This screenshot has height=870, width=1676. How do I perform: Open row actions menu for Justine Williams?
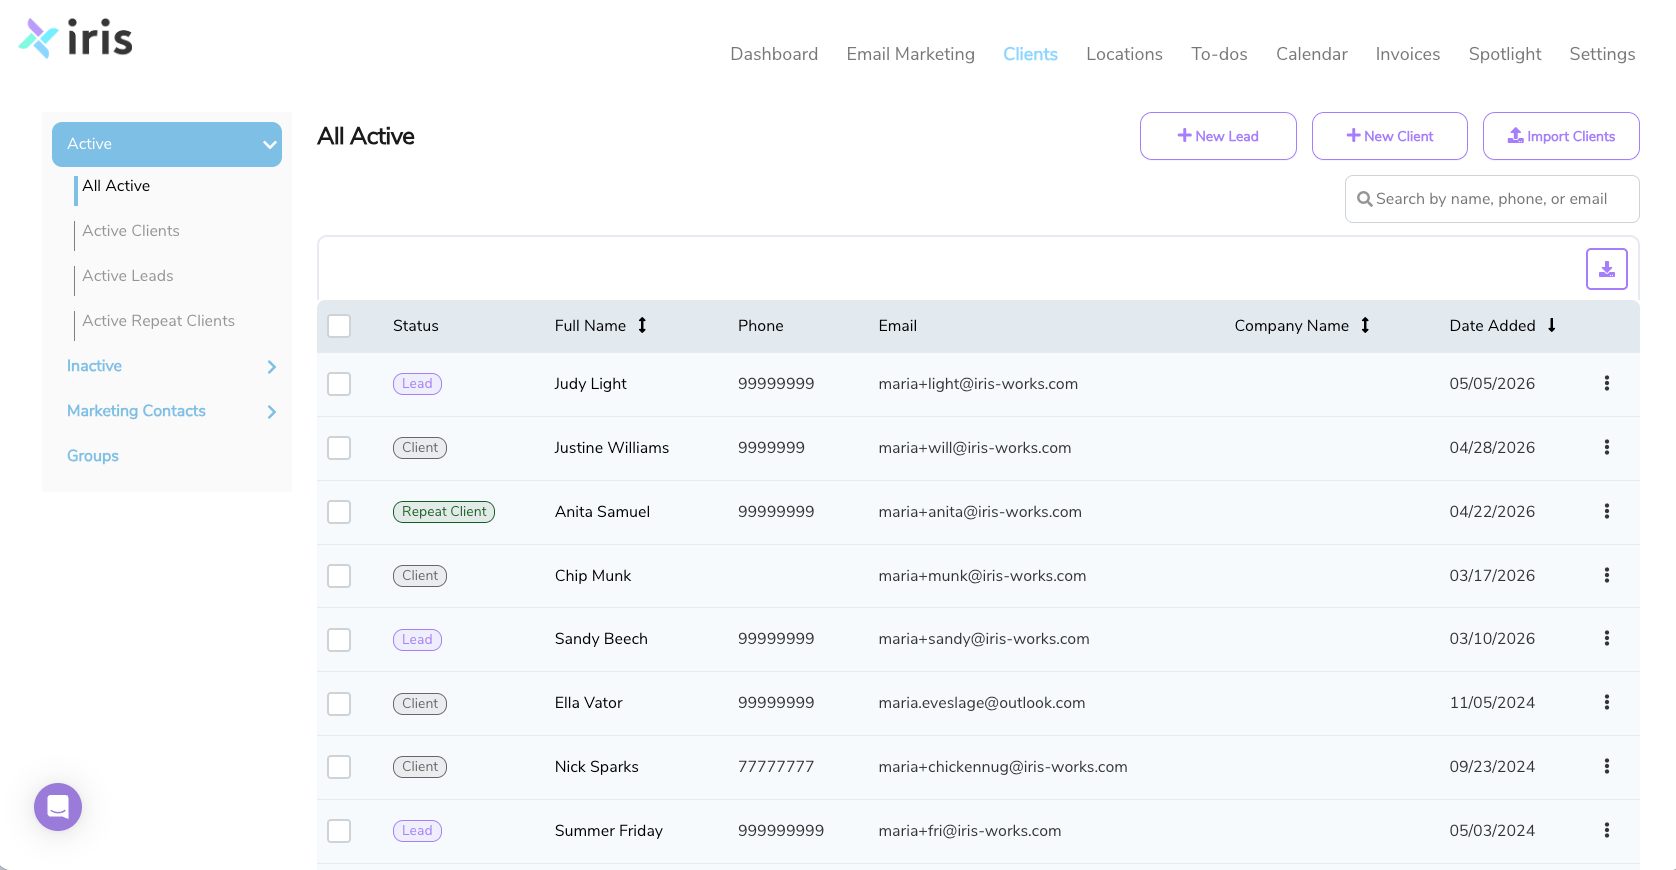click(1606, 447)
